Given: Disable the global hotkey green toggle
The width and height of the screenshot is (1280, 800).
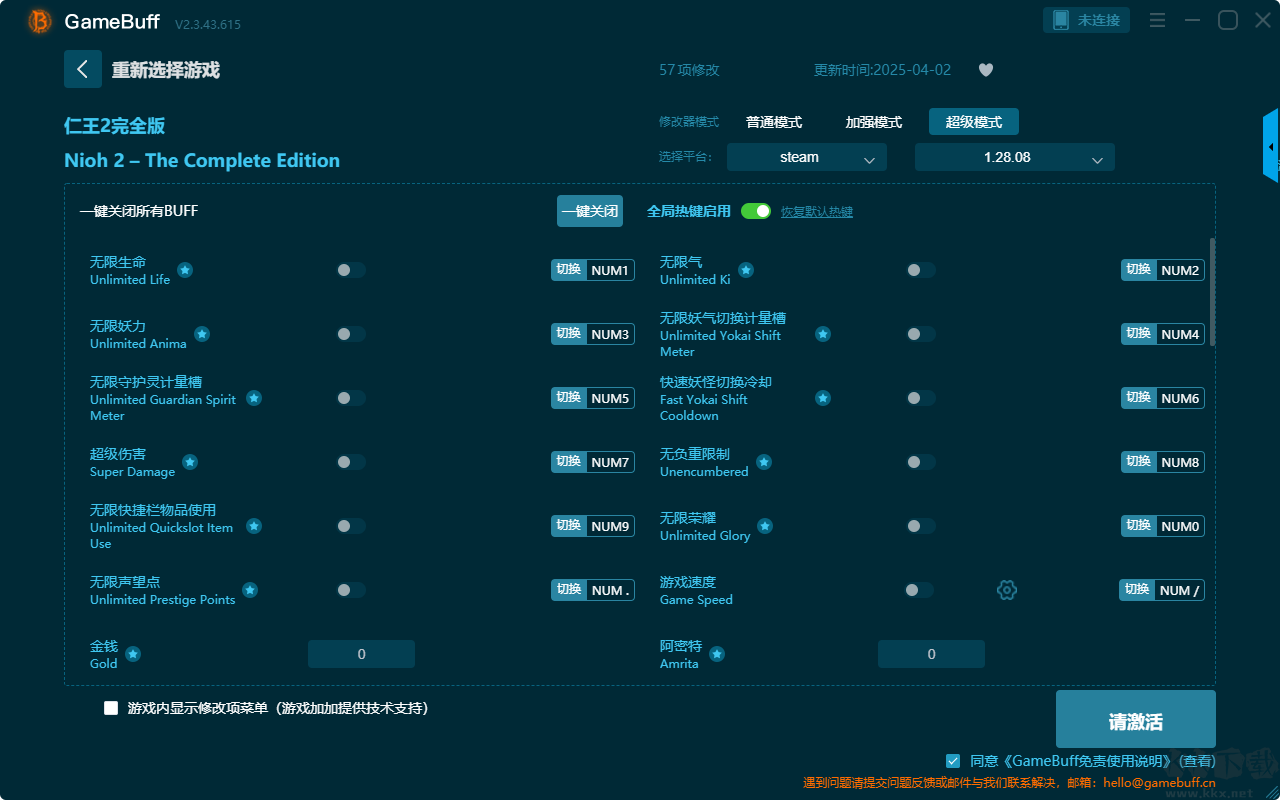Looking at the screenshot, I should 756,211.
